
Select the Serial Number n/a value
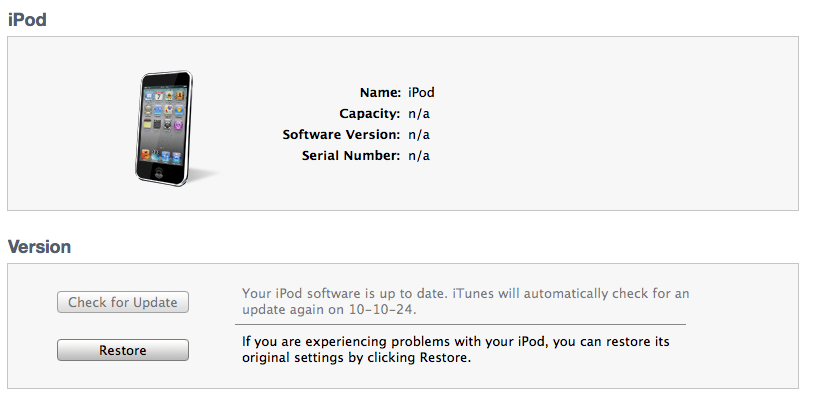(419, 156)
